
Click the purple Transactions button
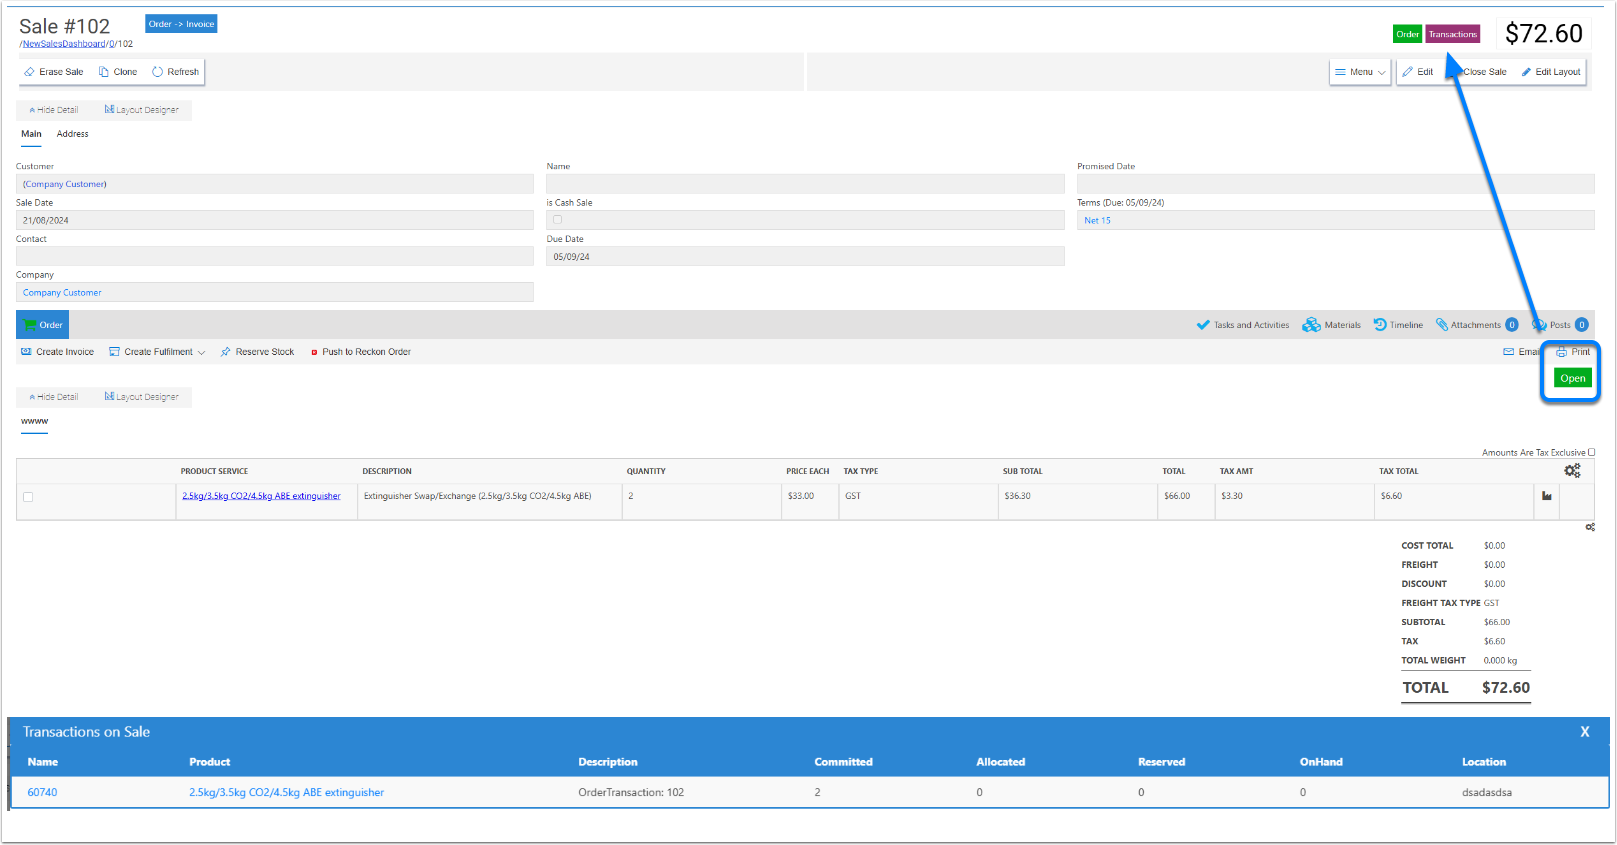click(x=1452, y=34)
